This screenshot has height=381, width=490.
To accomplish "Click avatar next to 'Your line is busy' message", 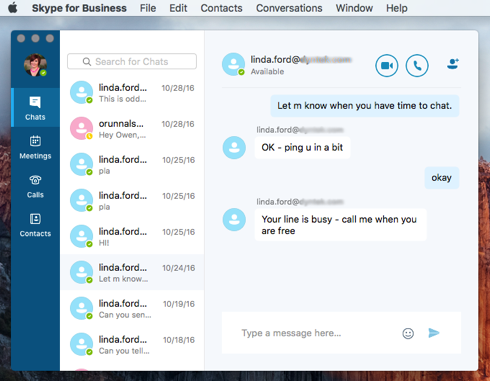I will tap(234, 219).
